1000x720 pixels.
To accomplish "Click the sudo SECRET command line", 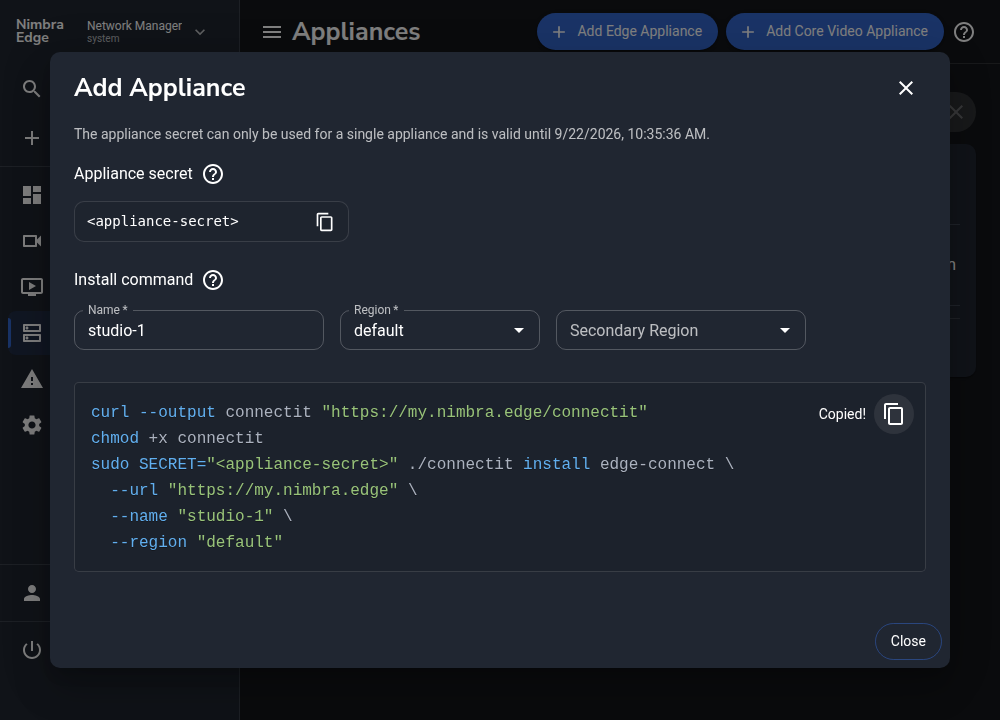I will [412, 464].
